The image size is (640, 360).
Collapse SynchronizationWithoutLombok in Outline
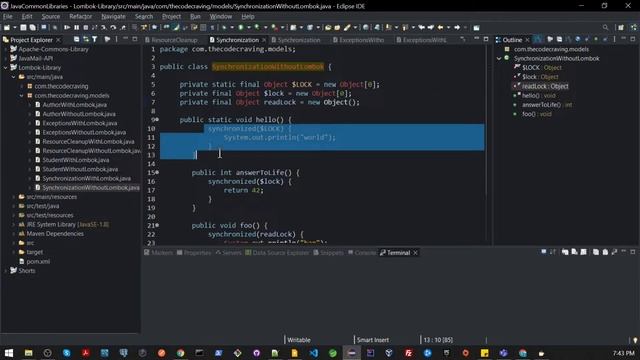[x=499, y=58]
